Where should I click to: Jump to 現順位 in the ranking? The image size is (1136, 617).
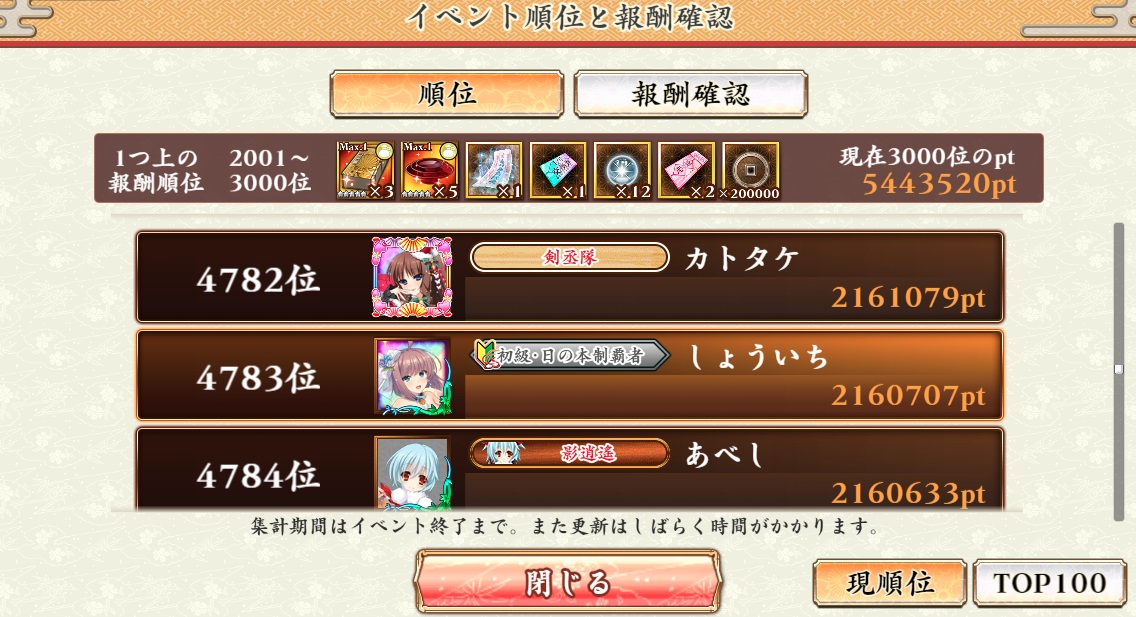890,582
